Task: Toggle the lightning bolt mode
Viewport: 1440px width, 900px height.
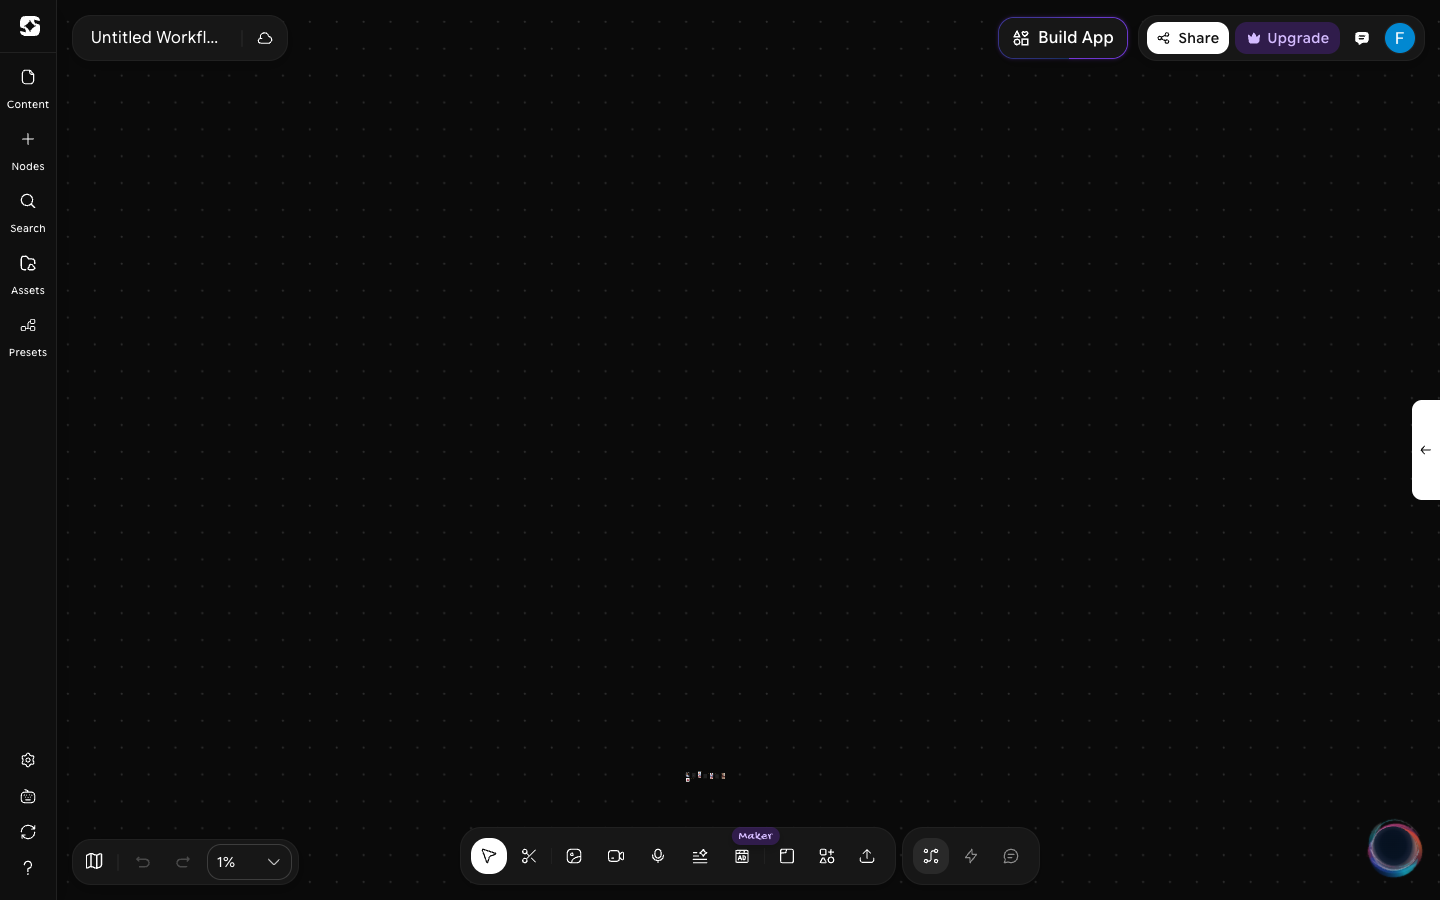Action: point(971,856)
